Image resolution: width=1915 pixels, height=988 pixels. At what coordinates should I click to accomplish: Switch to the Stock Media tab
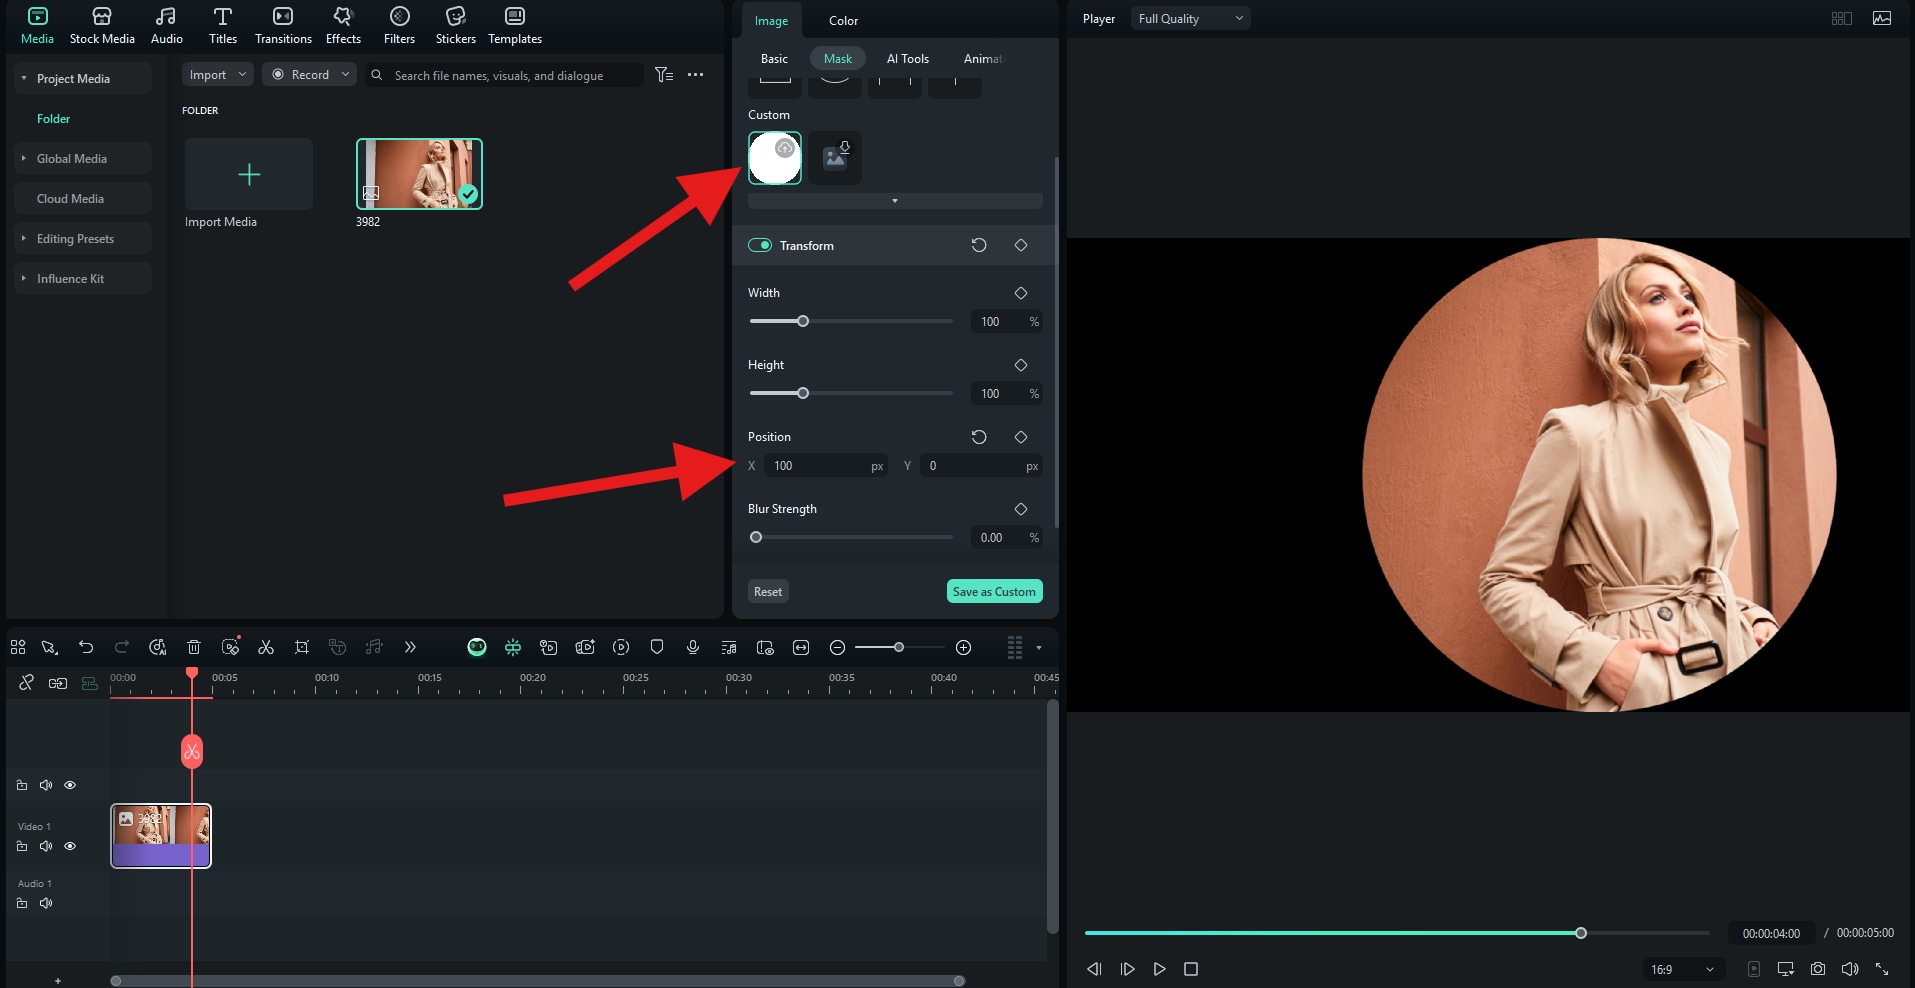102,26
